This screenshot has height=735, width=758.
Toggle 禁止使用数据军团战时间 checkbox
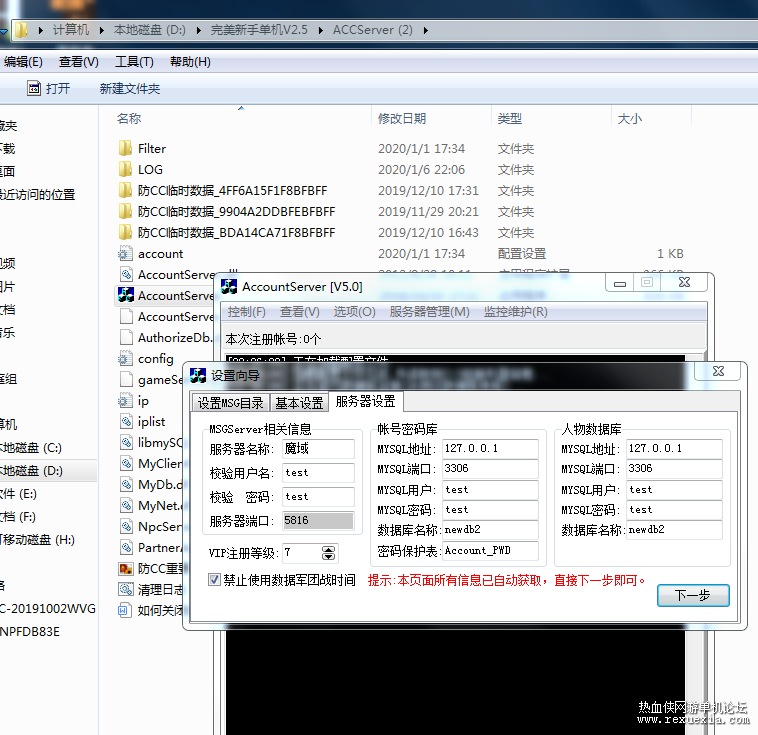[x=214, y=579]
